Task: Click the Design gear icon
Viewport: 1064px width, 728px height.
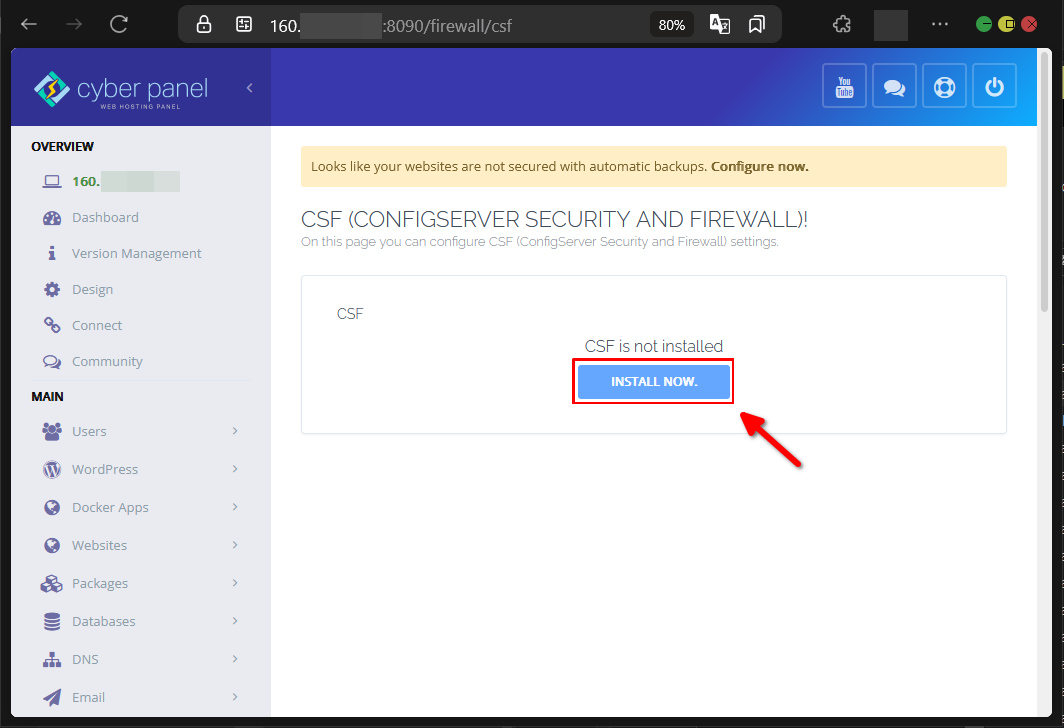Action: [x=52, y=290]
